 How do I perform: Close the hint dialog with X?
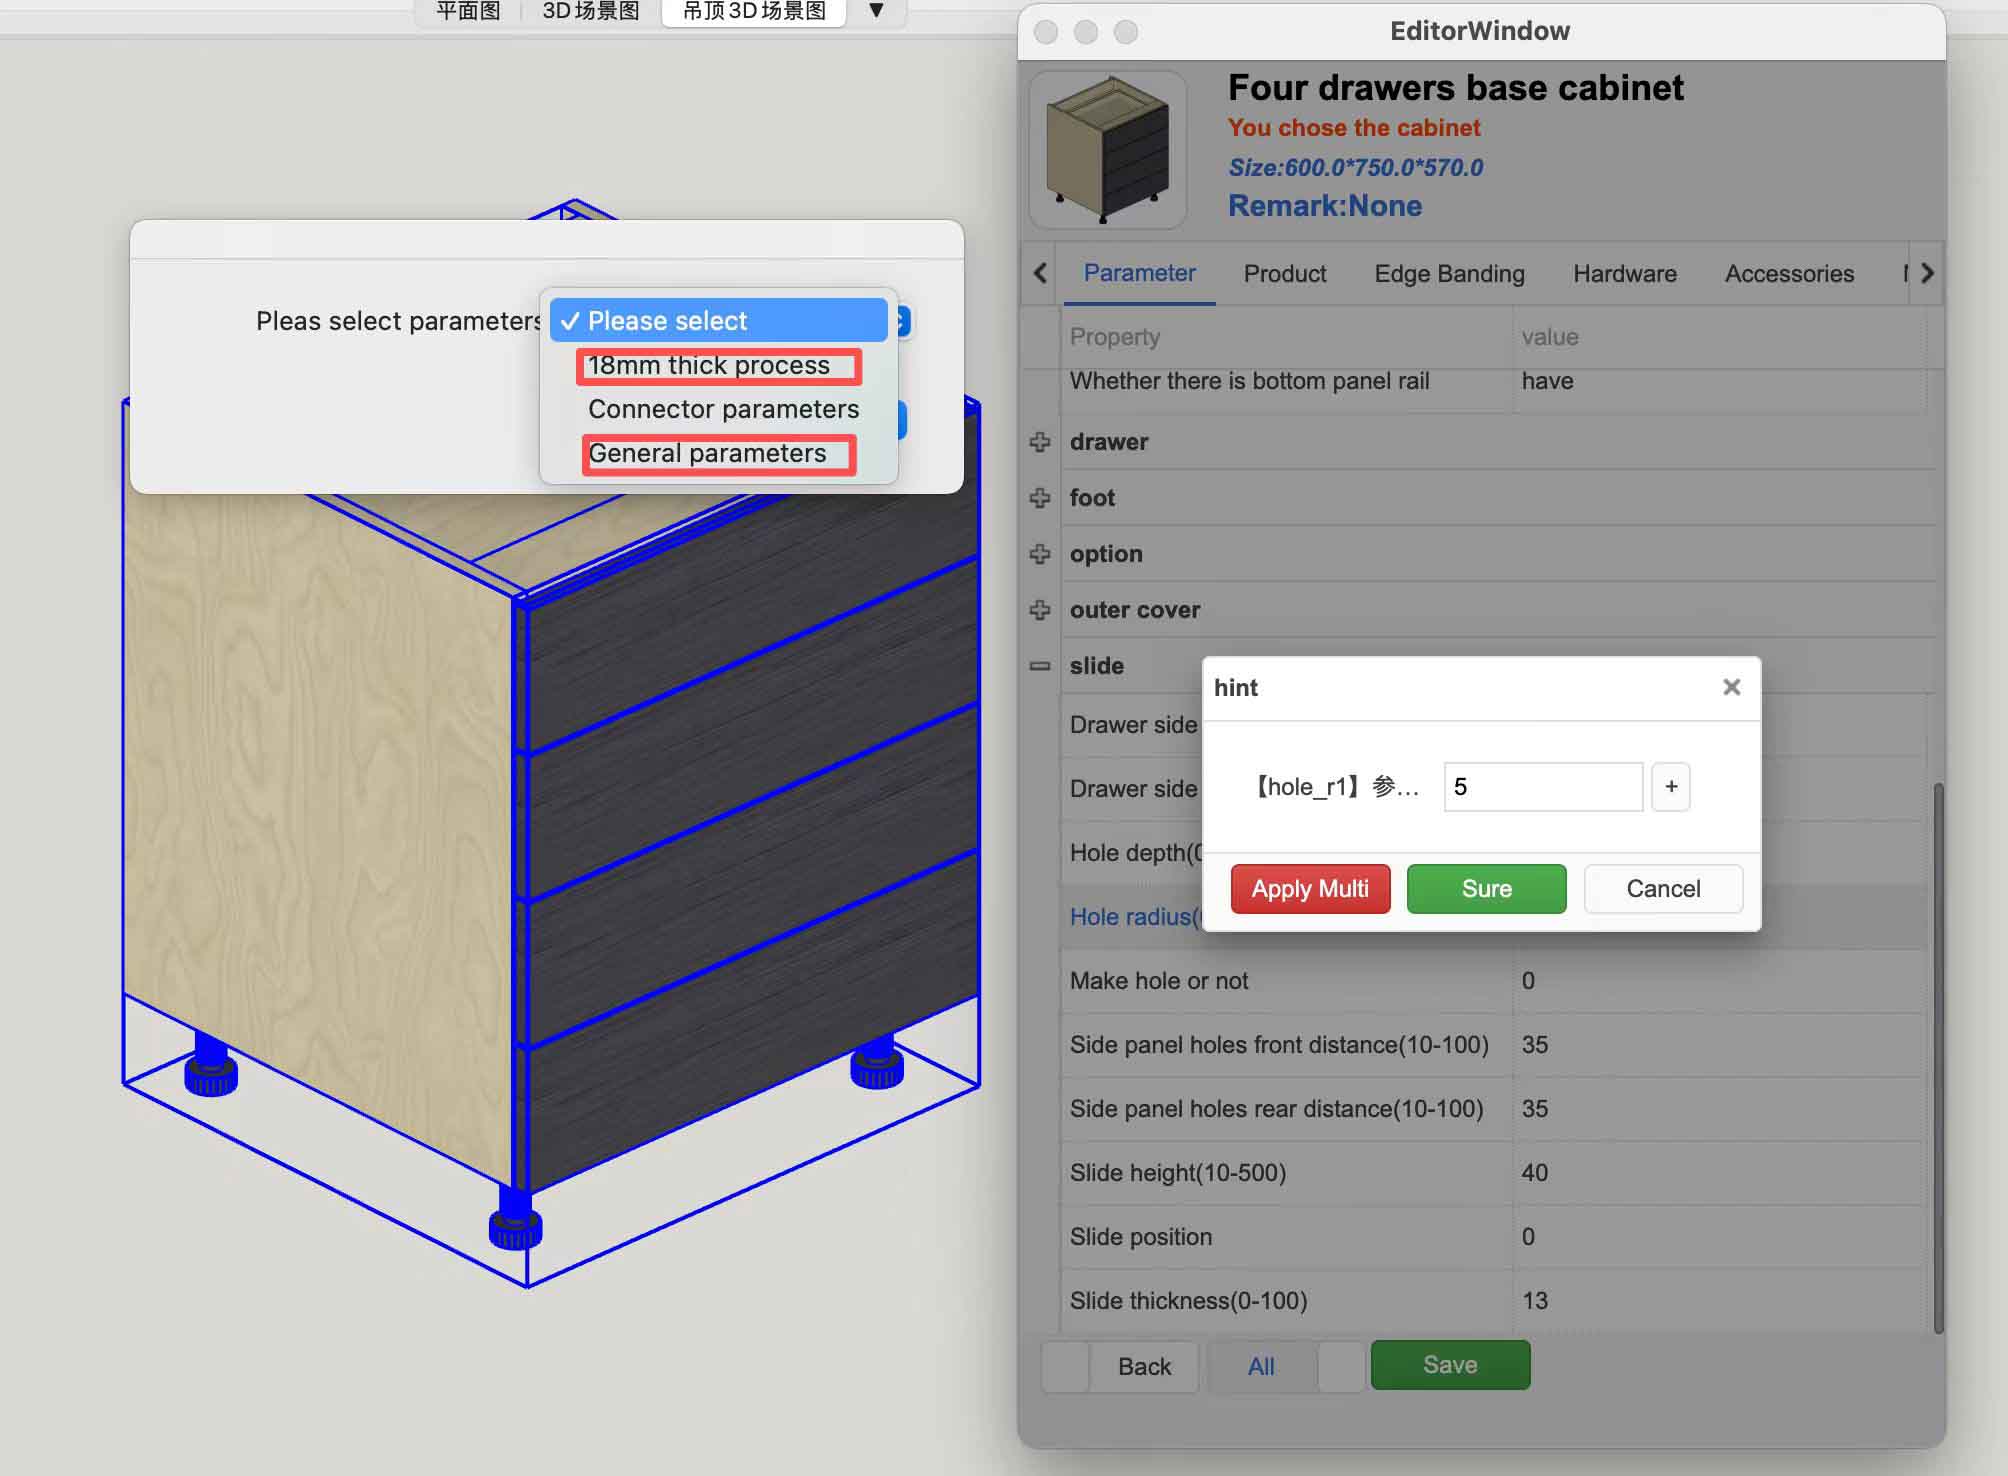(1730, 687)
